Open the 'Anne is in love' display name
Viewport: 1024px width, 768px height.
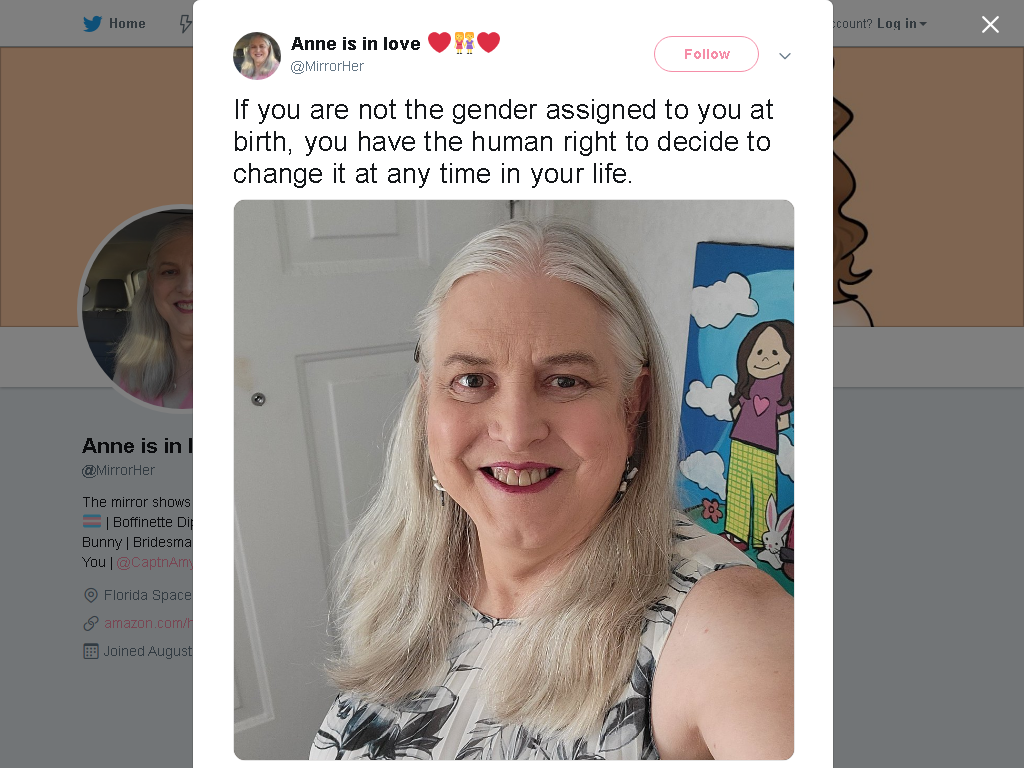pyautogui.click(x=356, y=44)
